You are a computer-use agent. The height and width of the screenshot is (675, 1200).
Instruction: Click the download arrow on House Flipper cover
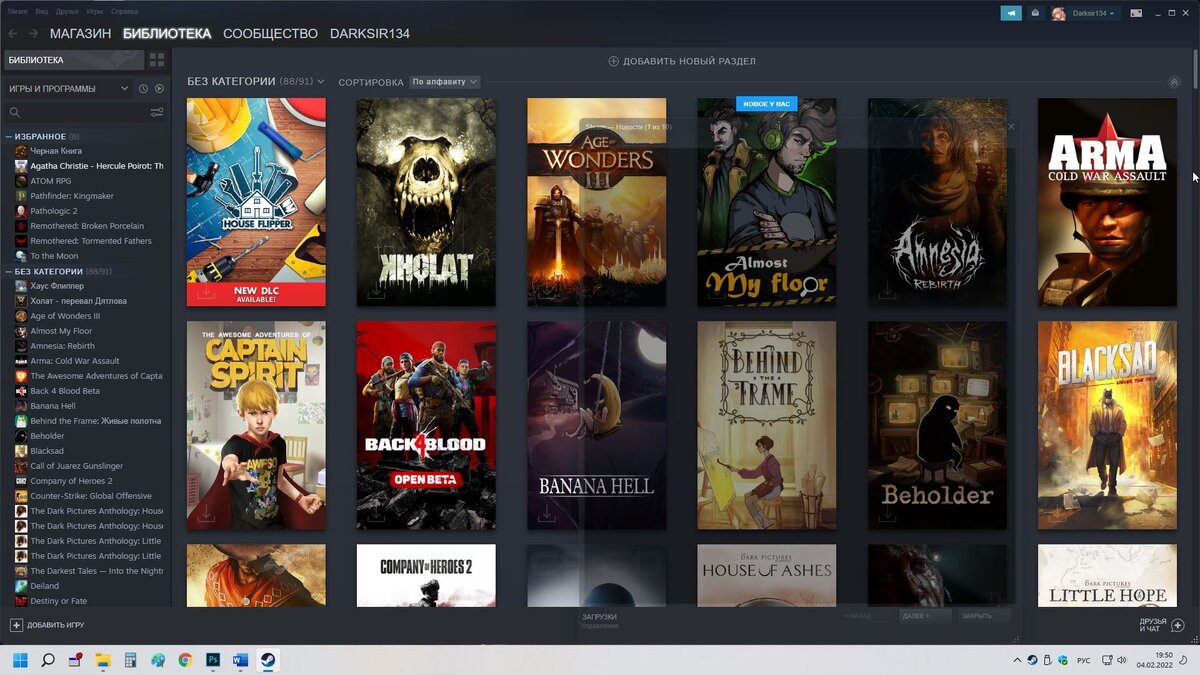(x=206, y=292)
